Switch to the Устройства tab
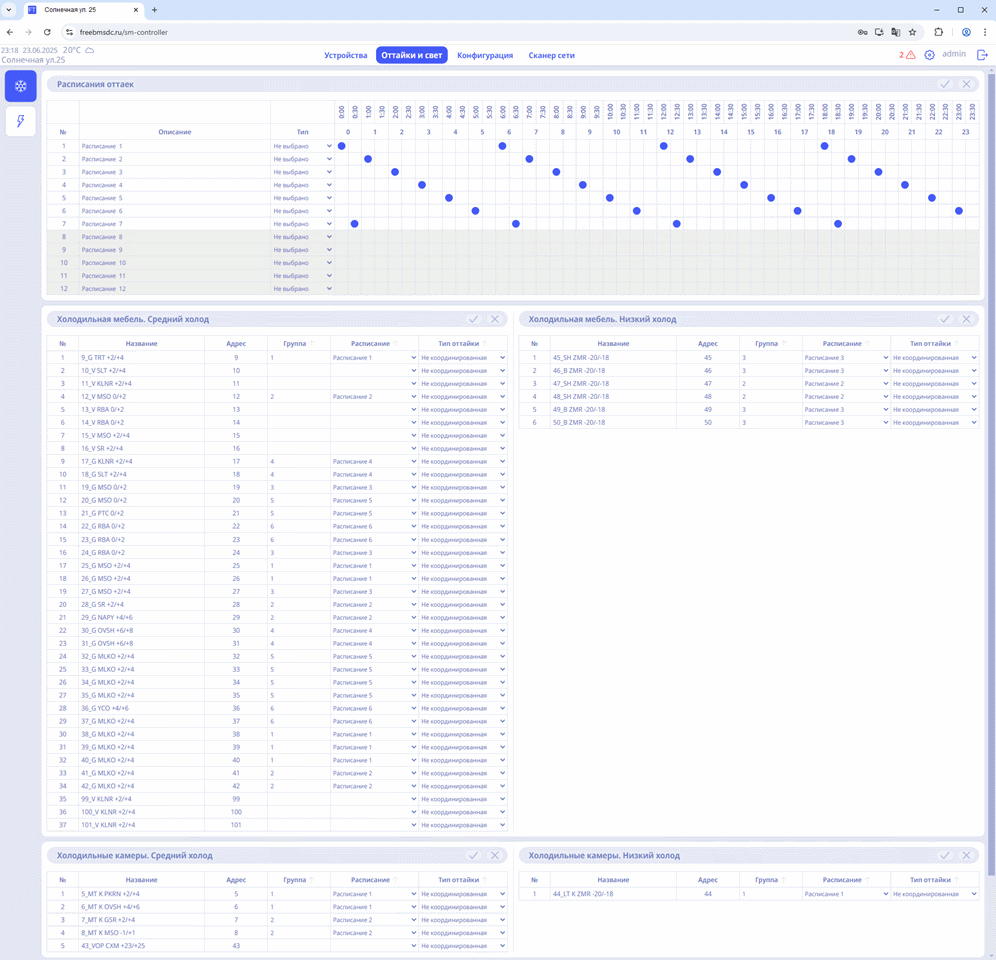This screenshot has width=996, height=960. pyautogui.click(x=346, y=55)
